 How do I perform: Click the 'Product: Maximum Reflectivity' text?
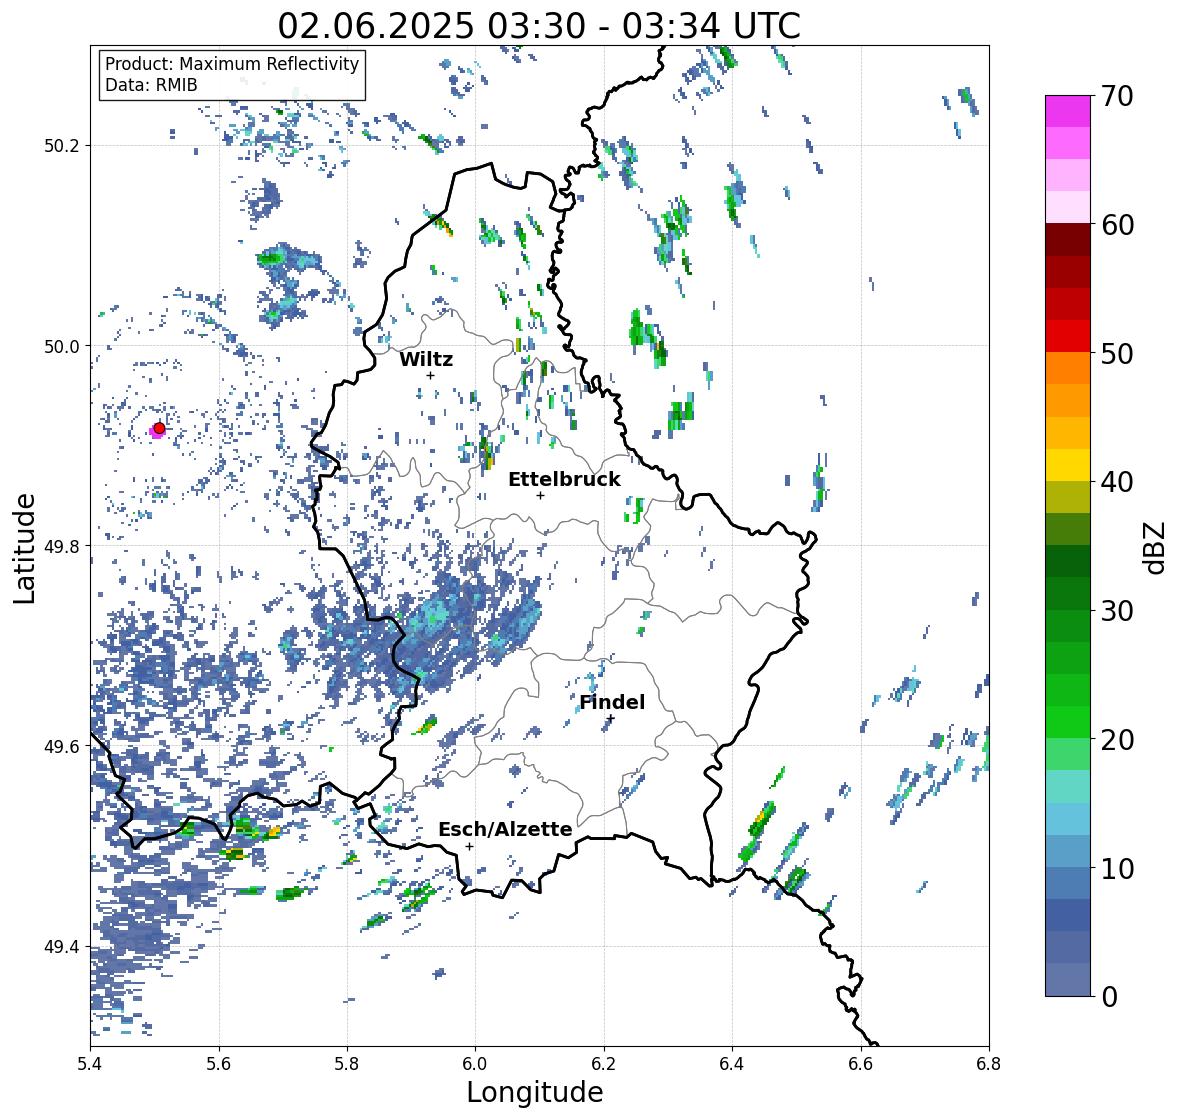pos(232,64)
